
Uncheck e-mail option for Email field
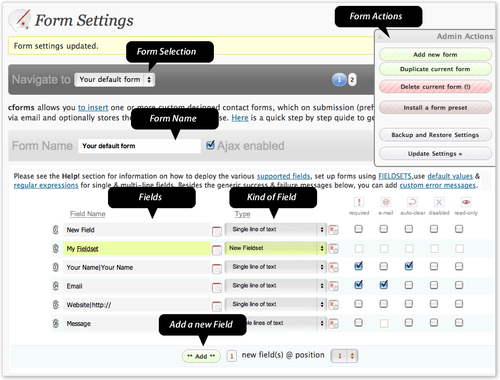pos(384,285)
